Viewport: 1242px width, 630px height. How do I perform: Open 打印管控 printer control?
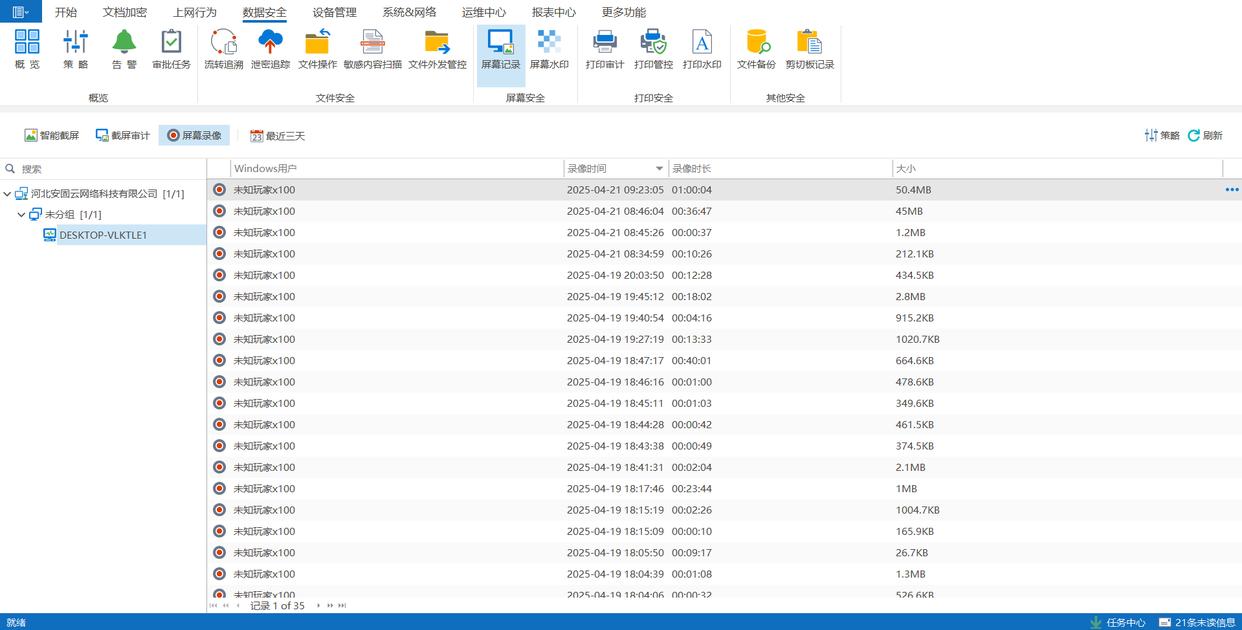point(653,49)
